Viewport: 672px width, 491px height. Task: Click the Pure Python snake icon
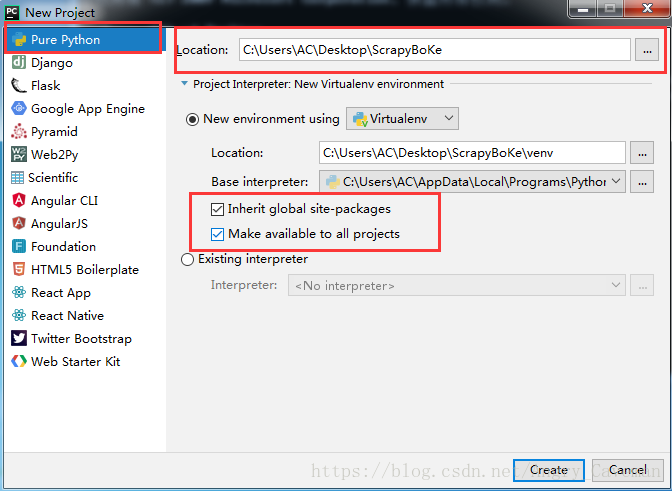(x=19, y=40)
